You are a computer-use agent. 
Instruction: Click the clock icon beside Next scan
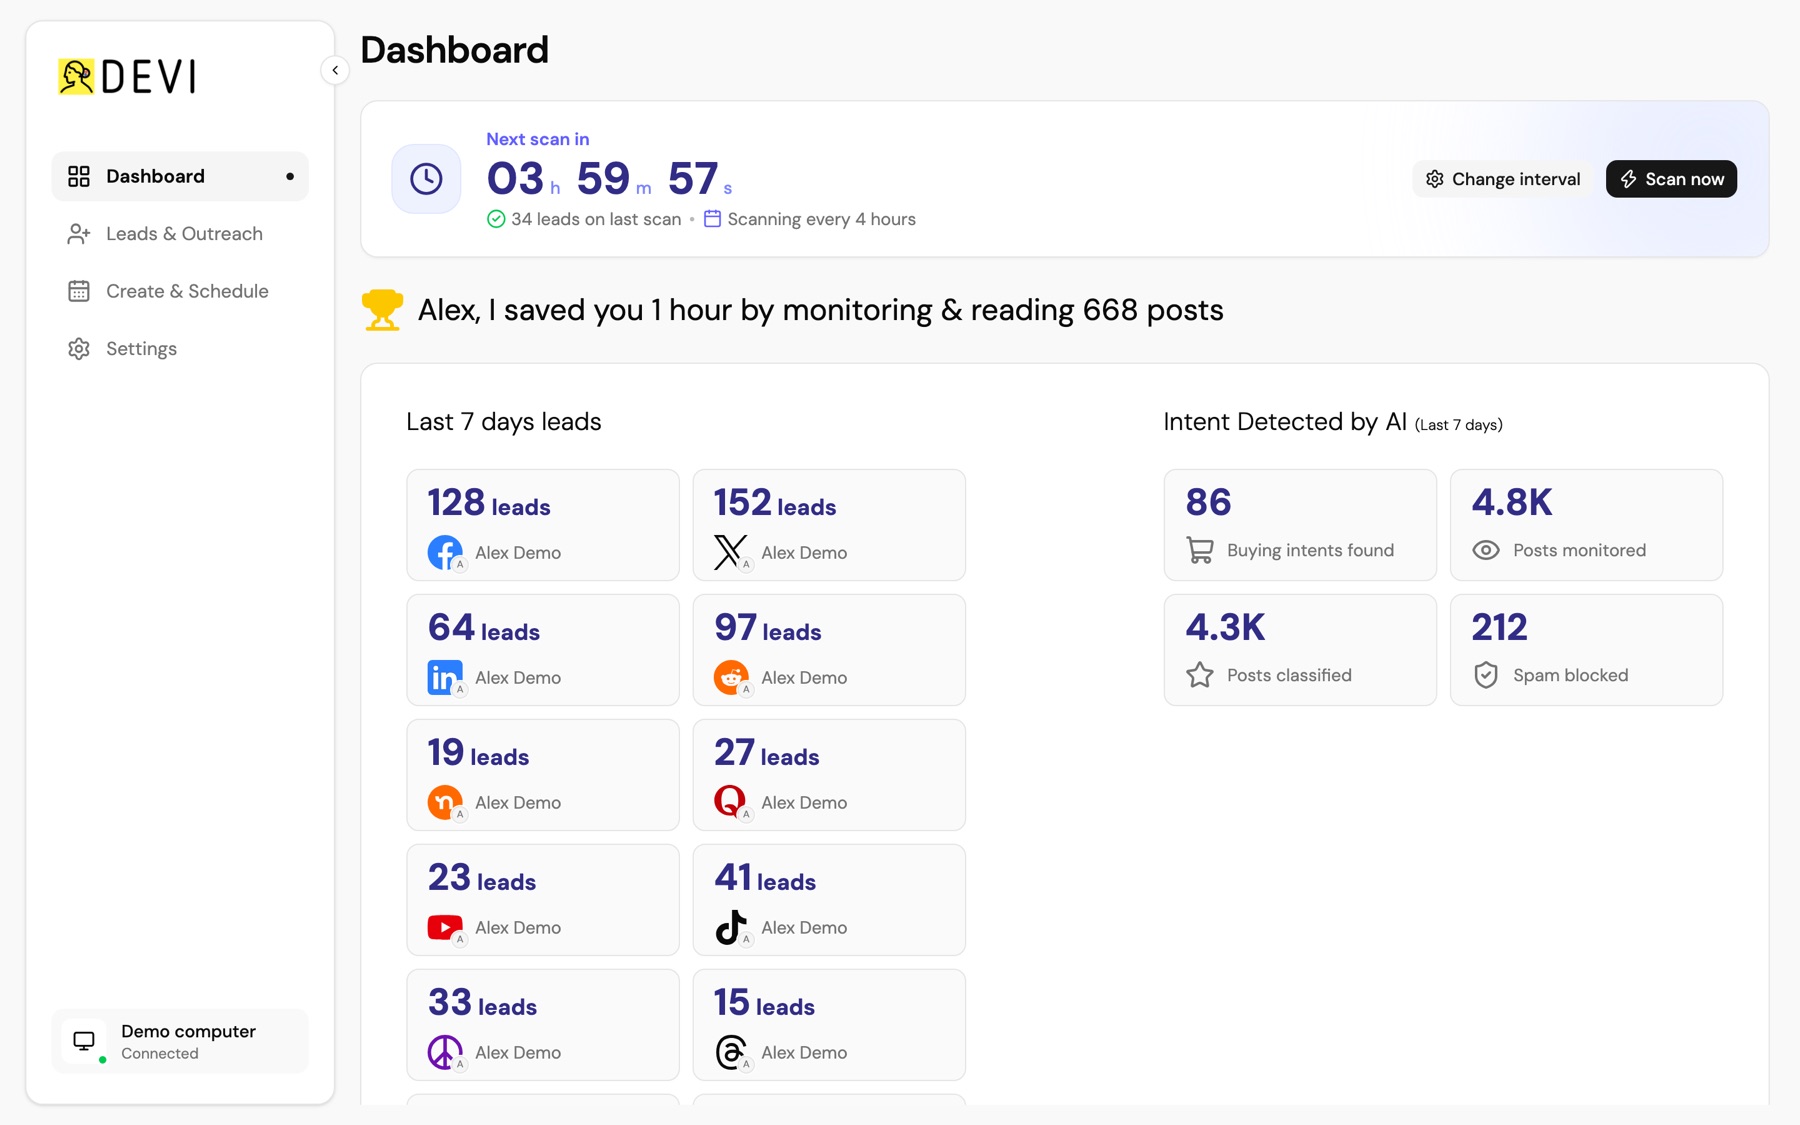click(x=426, y=179)
